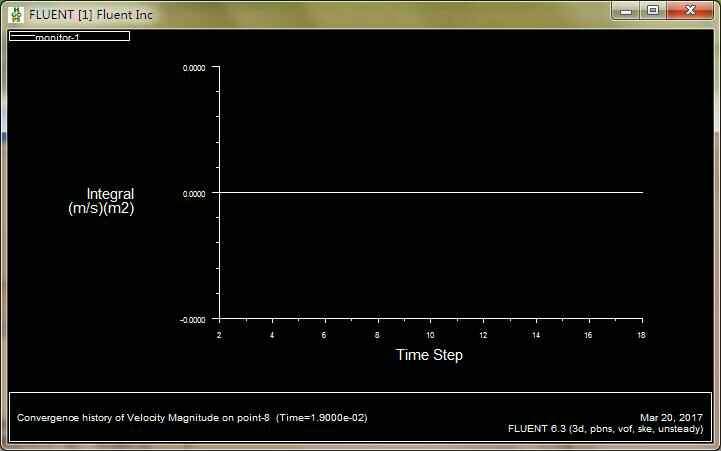Click the x-axis tick label 18
Screen dimensions: 721x451
641,335
